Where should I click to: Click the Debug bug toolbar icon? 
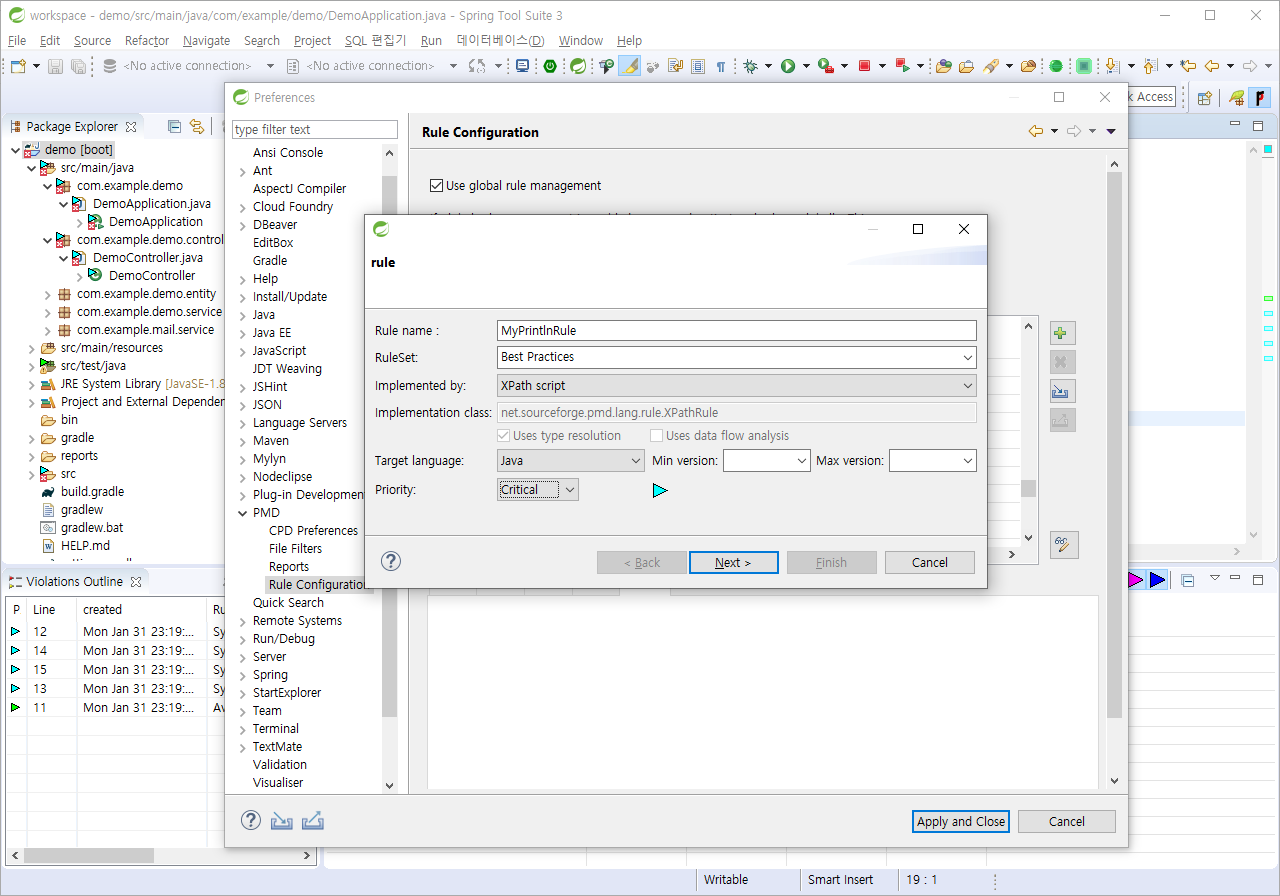tap(751, 66)
